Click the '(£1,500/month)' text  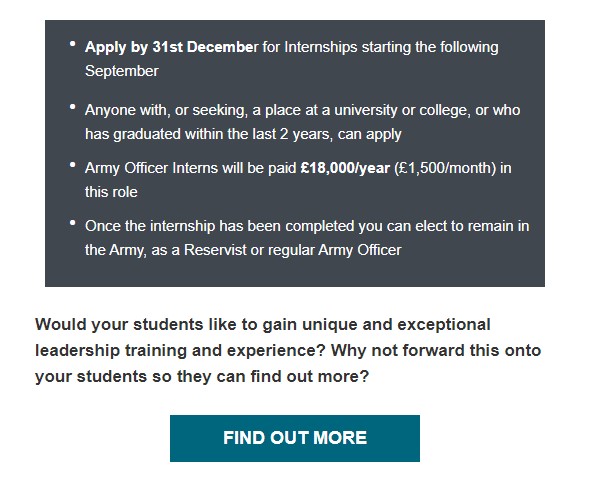click(445, 168)
